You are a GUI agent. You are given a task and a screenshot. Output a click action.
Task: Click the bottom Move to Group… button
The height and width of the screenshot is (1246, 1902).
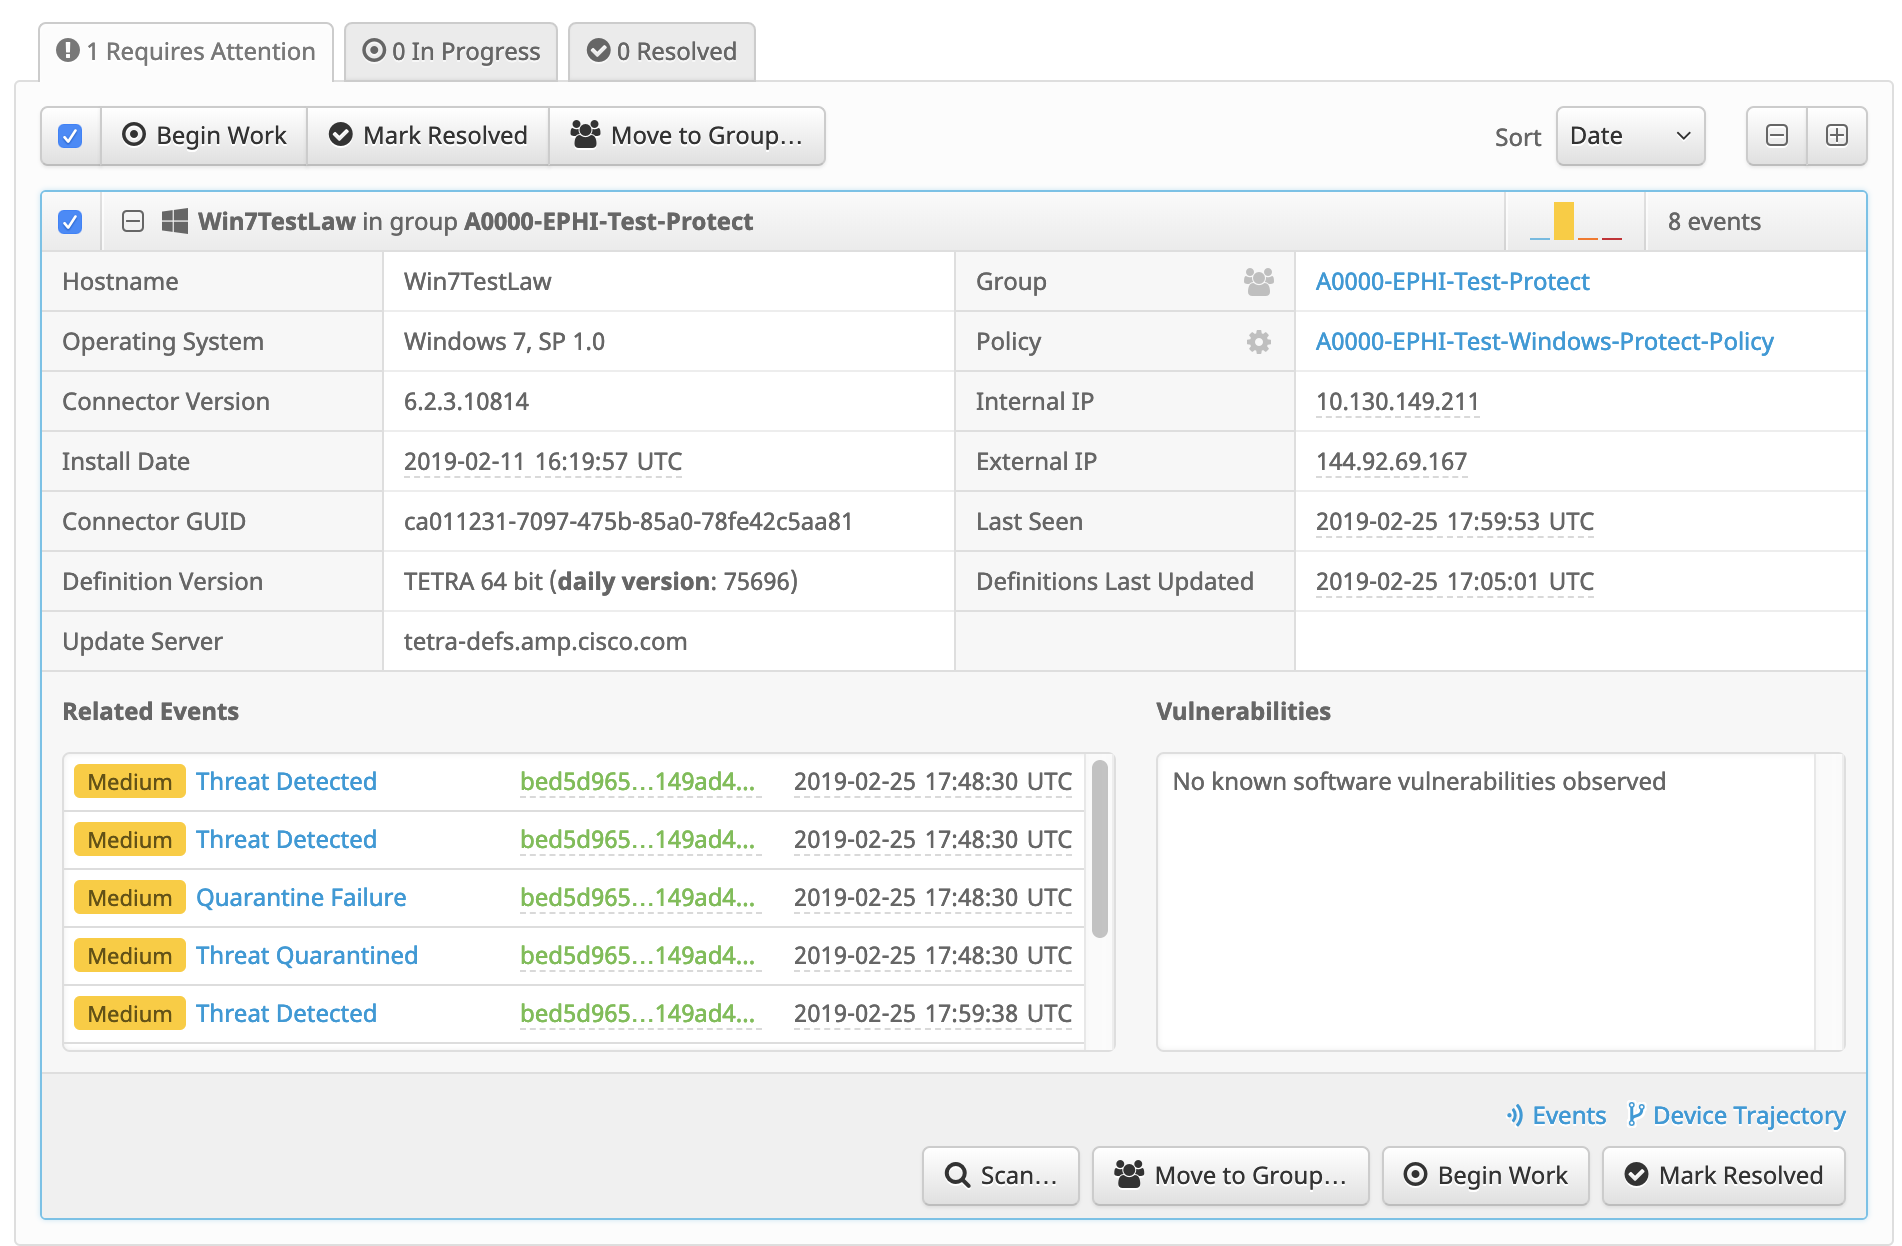click(x=1231, y=1176)
